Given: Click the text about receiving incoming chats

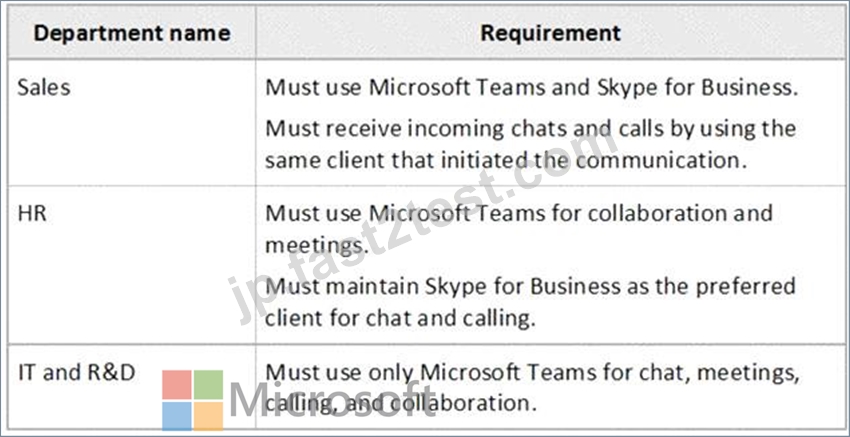Looking at the screenshot, I should 530,129.
